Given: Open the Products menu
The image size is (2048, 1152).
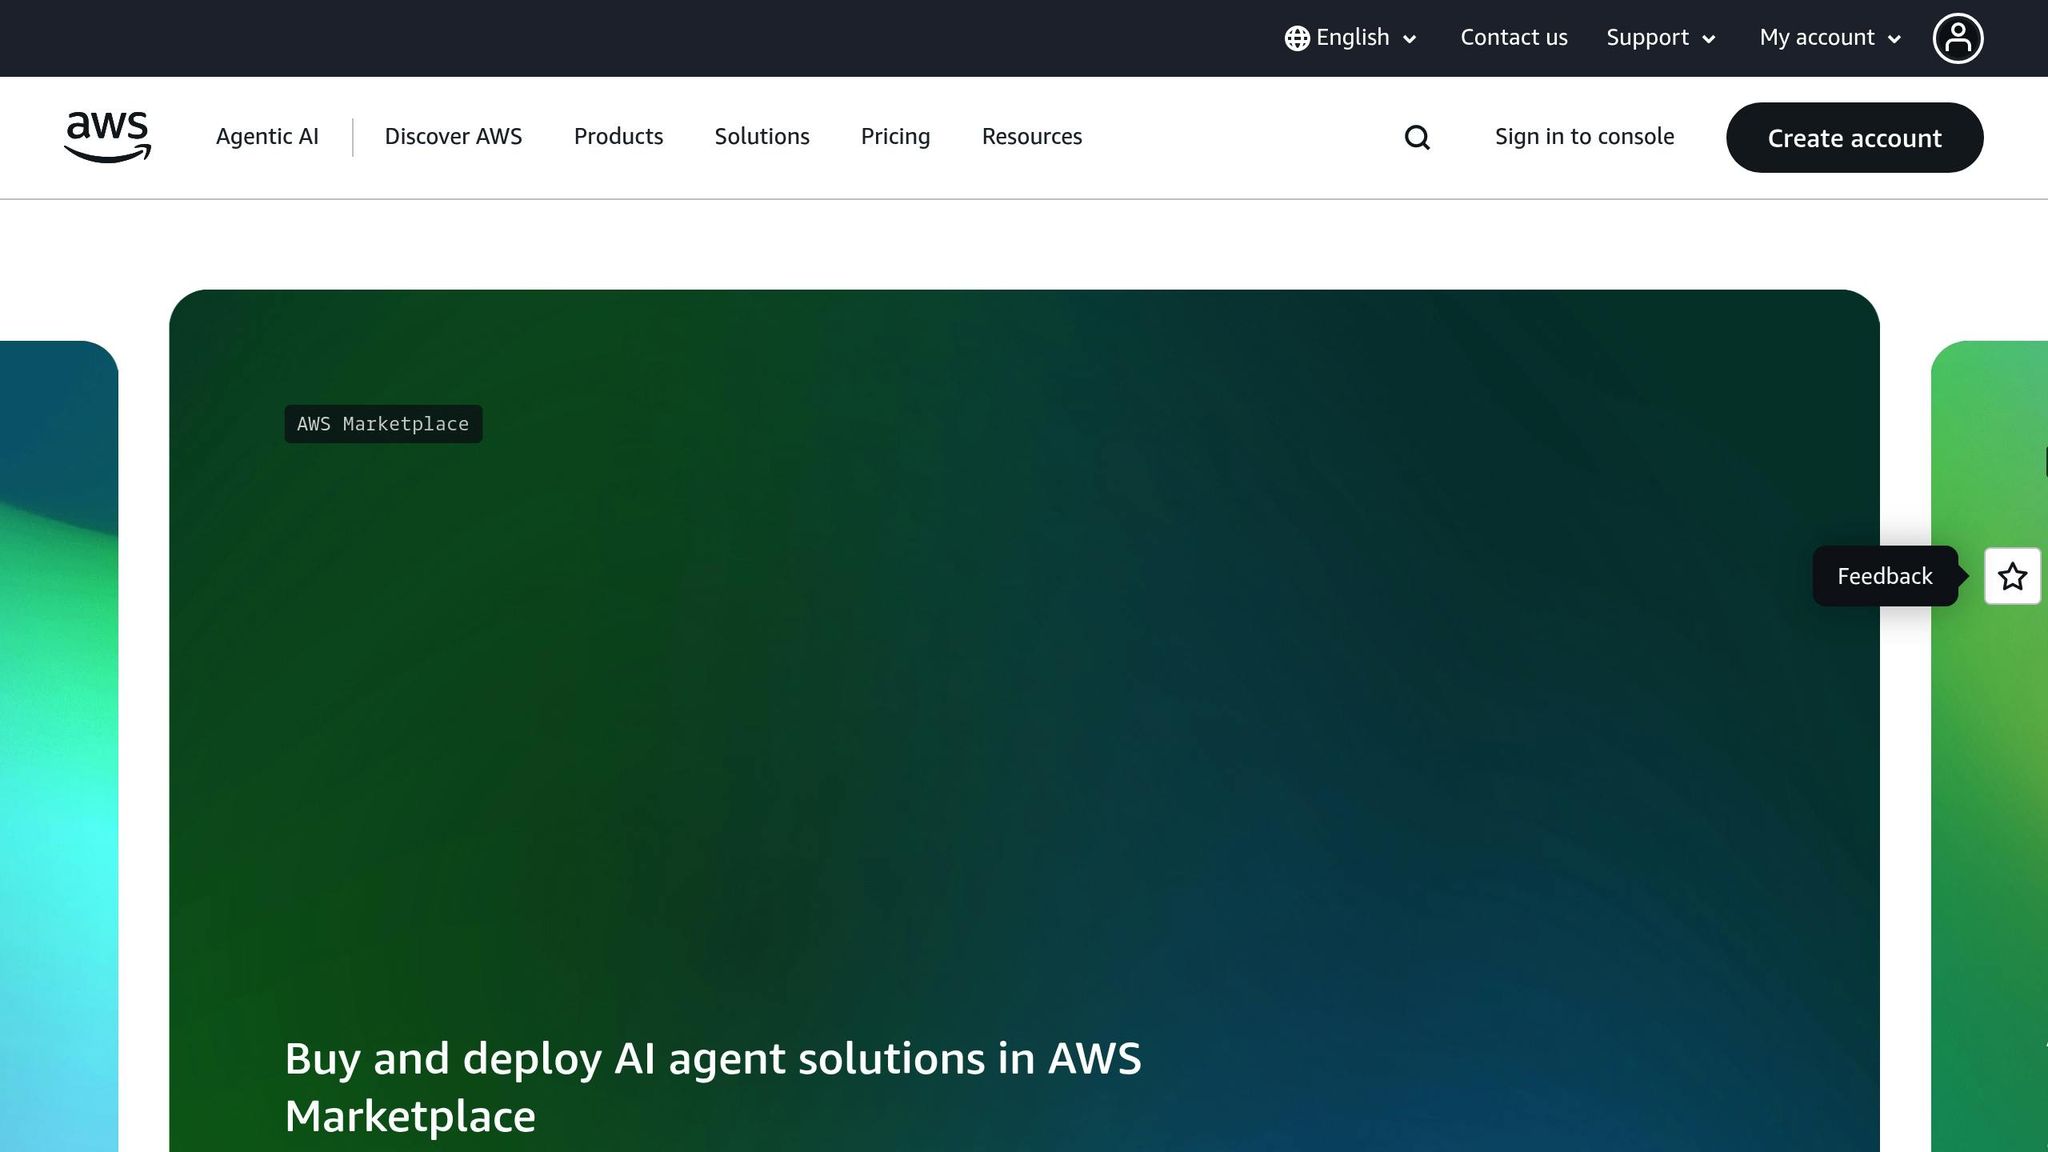Looking at the screenshot, I should tap(618, 137).
